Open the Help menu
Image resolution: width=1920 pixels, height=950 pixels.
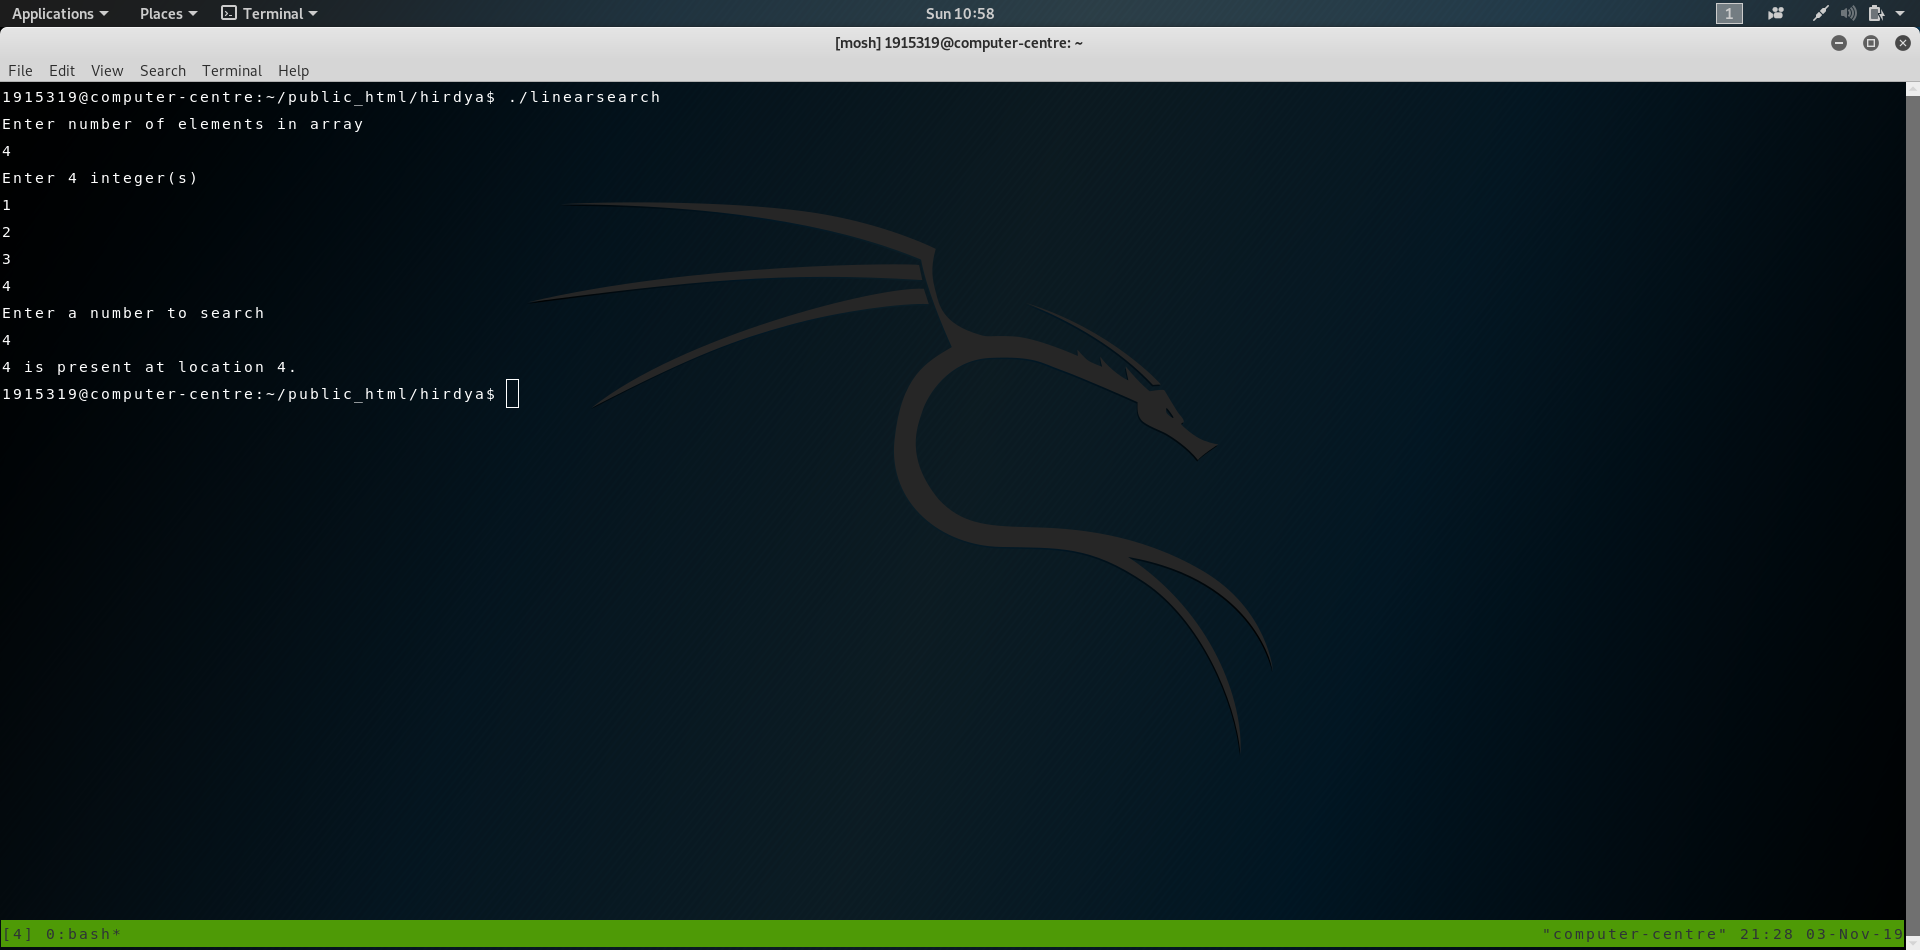[x=293, y=70]
